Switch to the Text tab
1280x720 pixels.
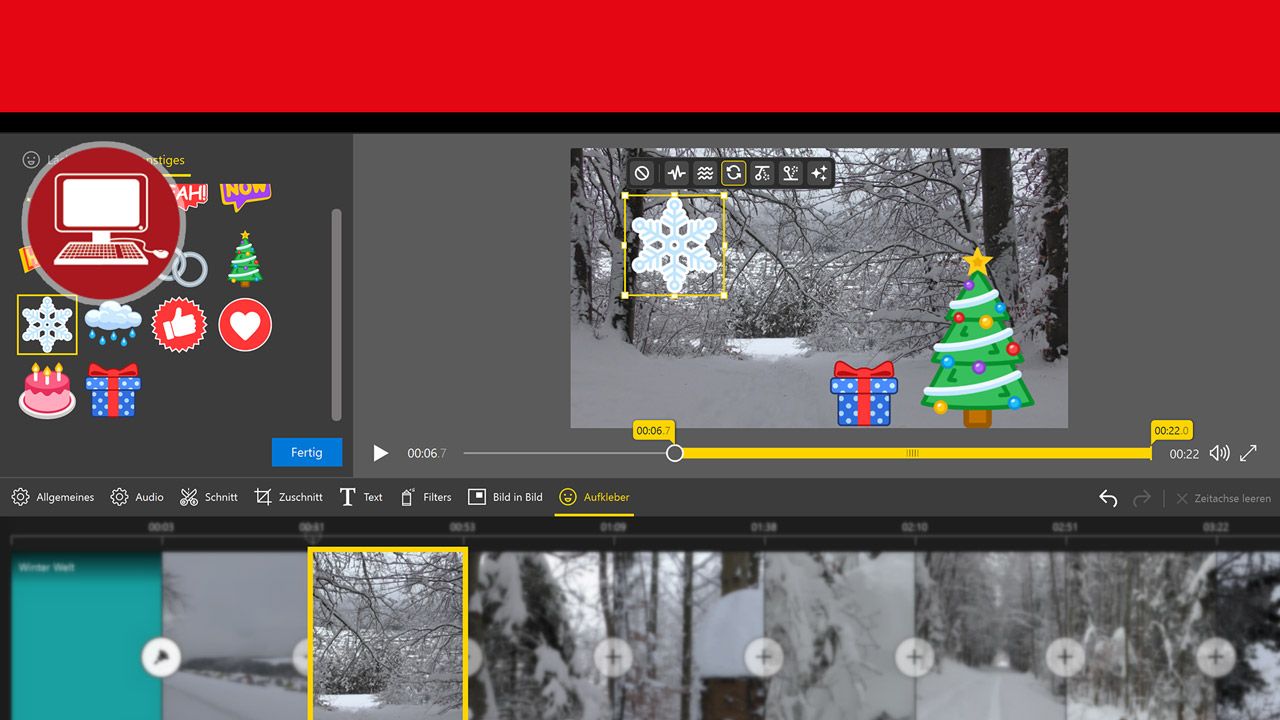tap(360, 497)
